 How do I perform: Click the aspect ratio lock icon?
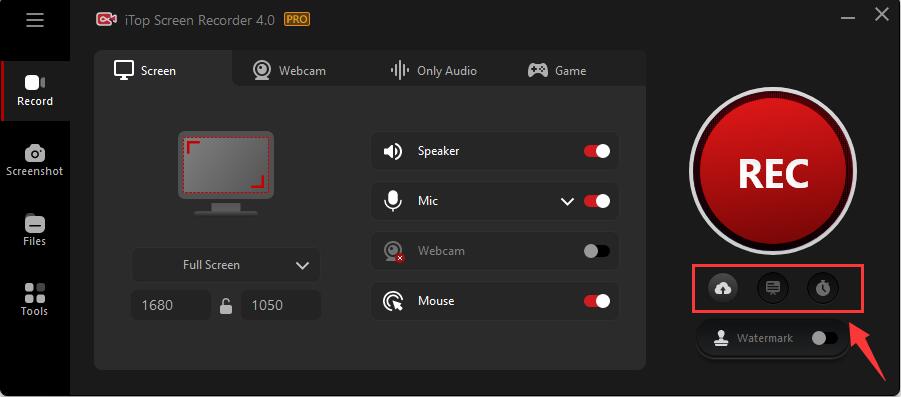click(x=226, y=306)
